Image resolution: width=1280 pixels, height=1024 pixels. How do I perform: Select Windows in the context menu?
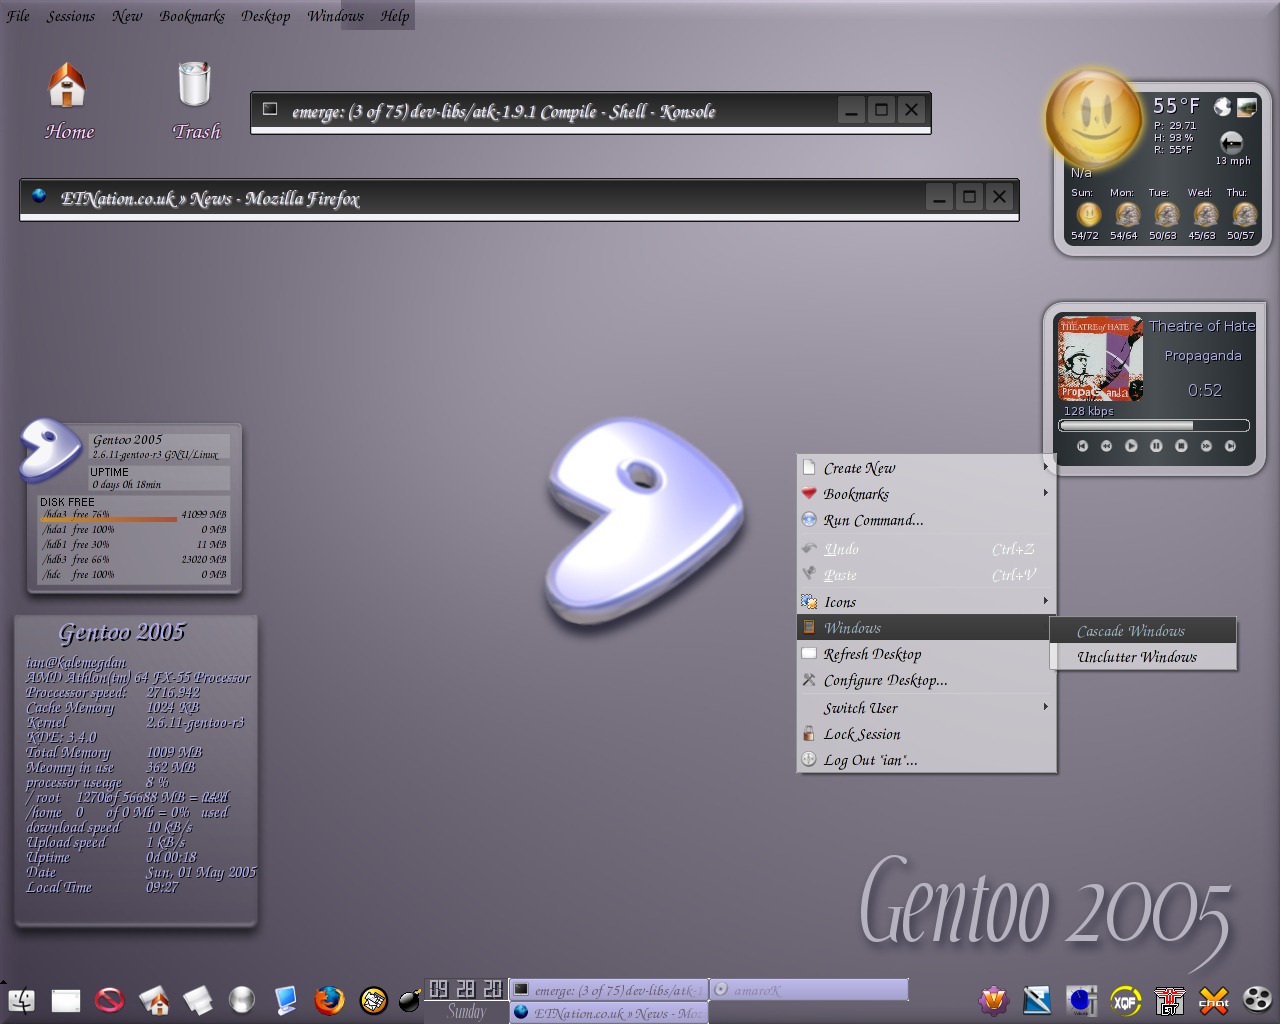(926, 627)
